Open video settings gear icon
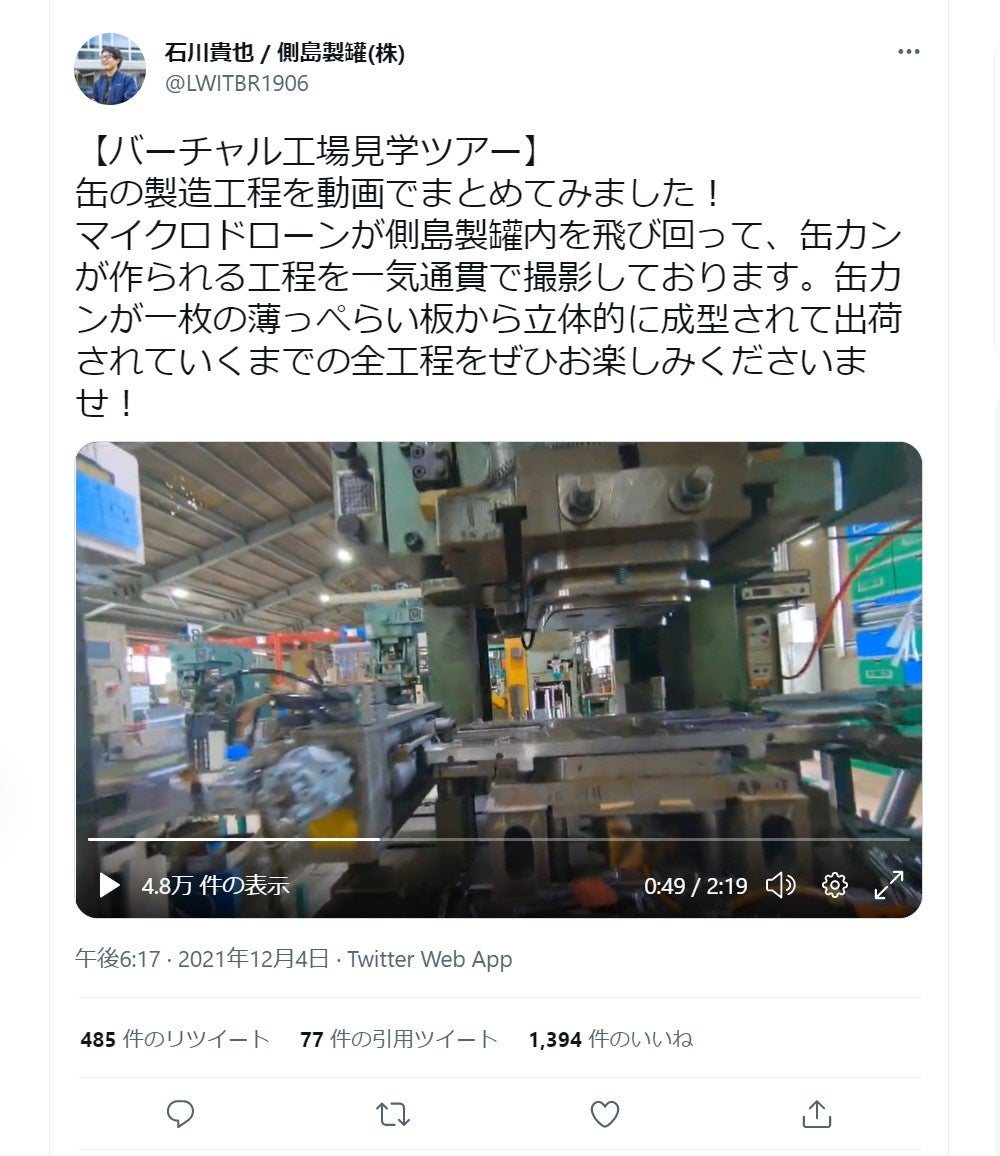This screenshot has height=1156, width=1000. [834, 885]
